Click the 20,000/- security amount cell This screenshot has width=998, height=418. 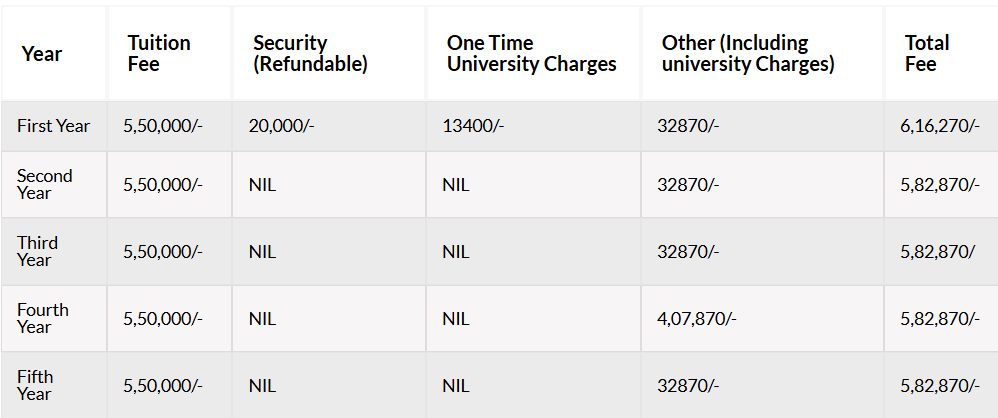281,125
